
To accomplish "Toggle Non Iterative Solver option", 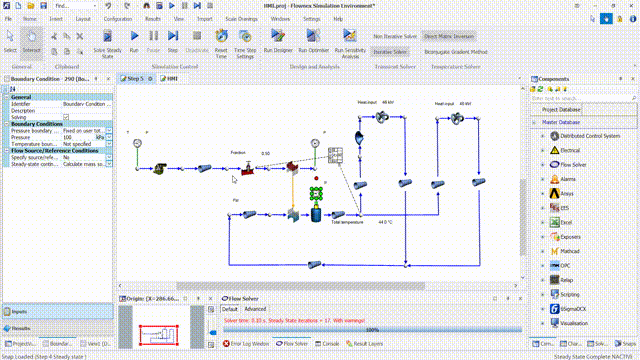I will (x=395, y=36).
